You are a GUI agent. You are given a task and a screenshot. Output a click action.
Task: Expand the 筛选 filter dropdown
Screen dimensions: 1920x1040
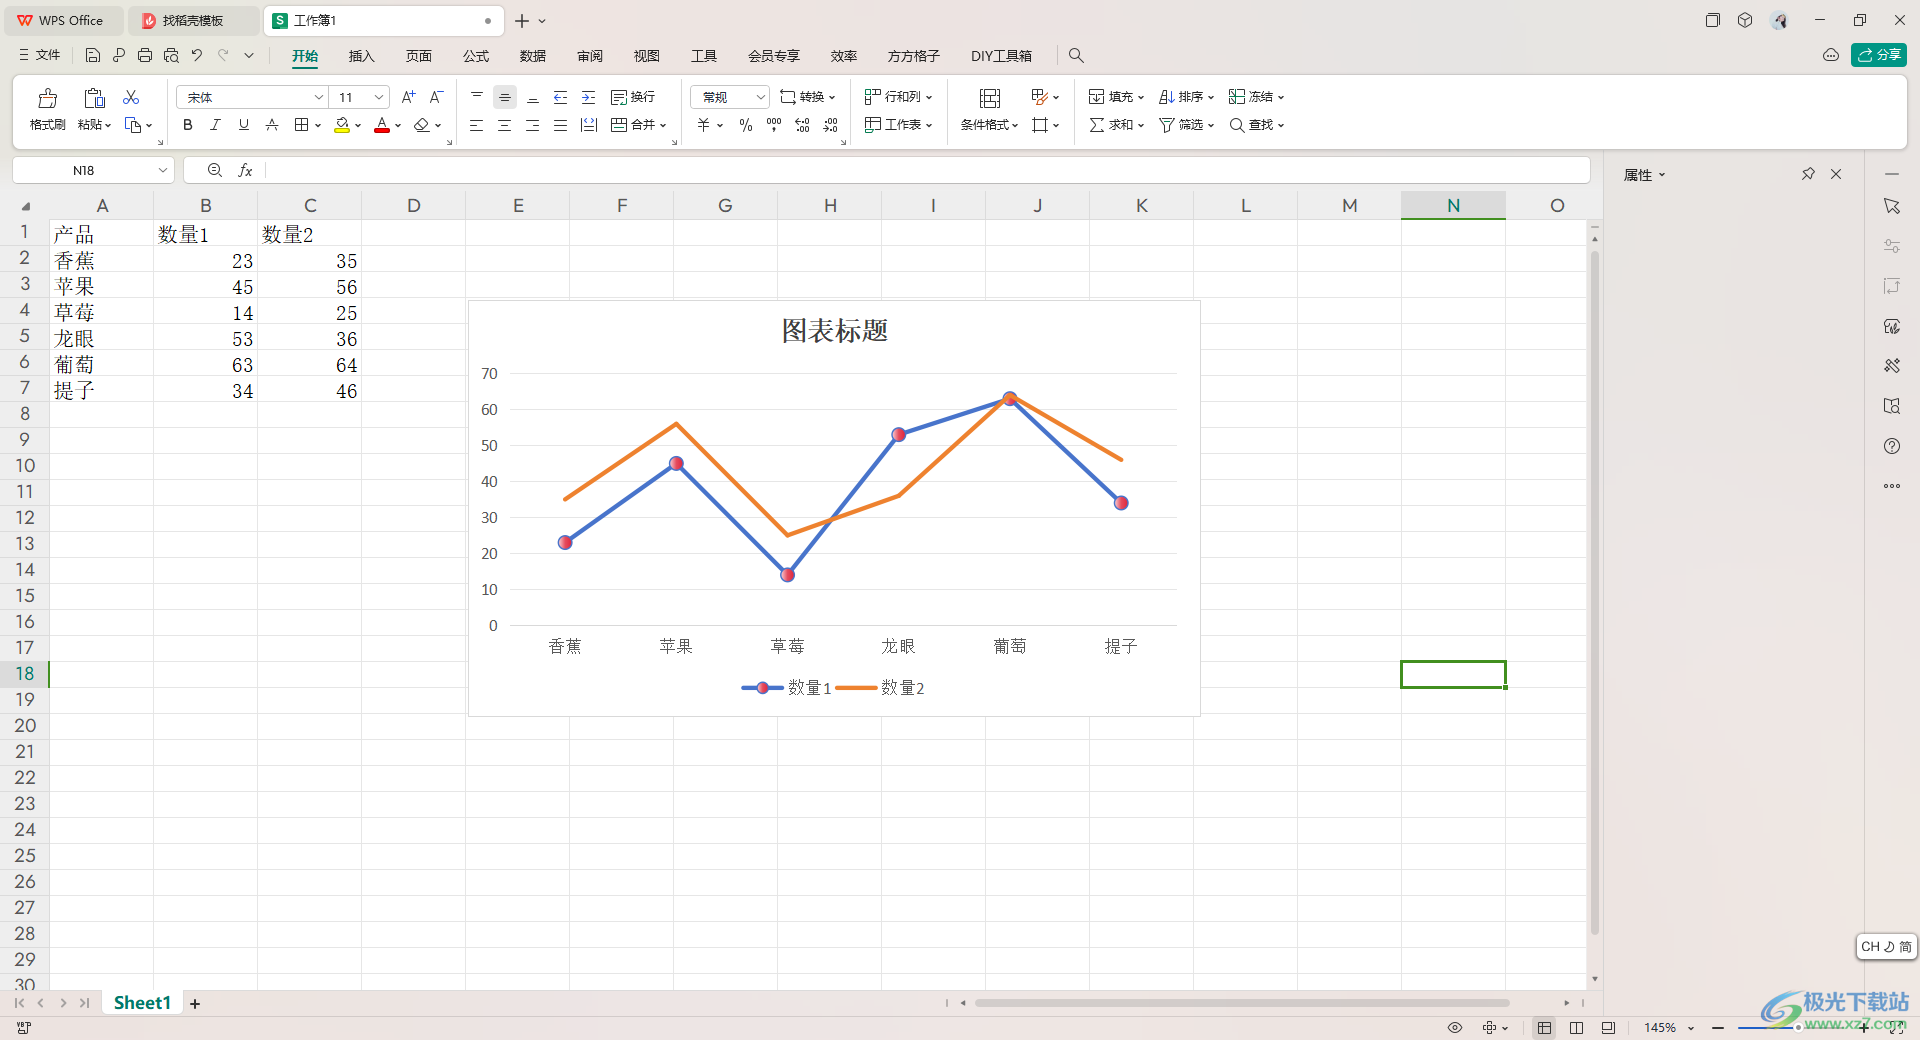tap(1210, 126)
